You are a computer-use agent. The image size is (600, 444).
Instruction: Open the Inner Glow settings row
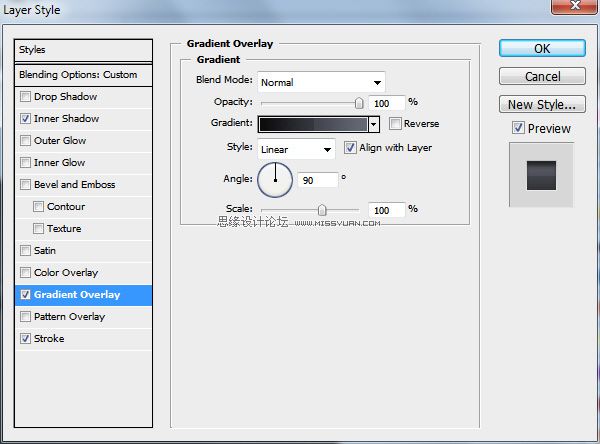[x=83, y=163]
